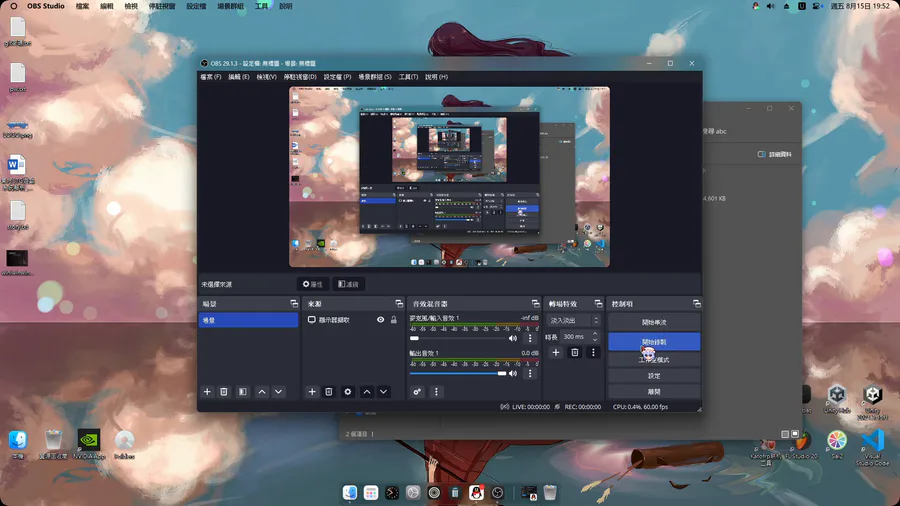The height and width of the screenshot is (506, 900).
Task: Remove the selected scene with the trash icon
Action: 224,391
